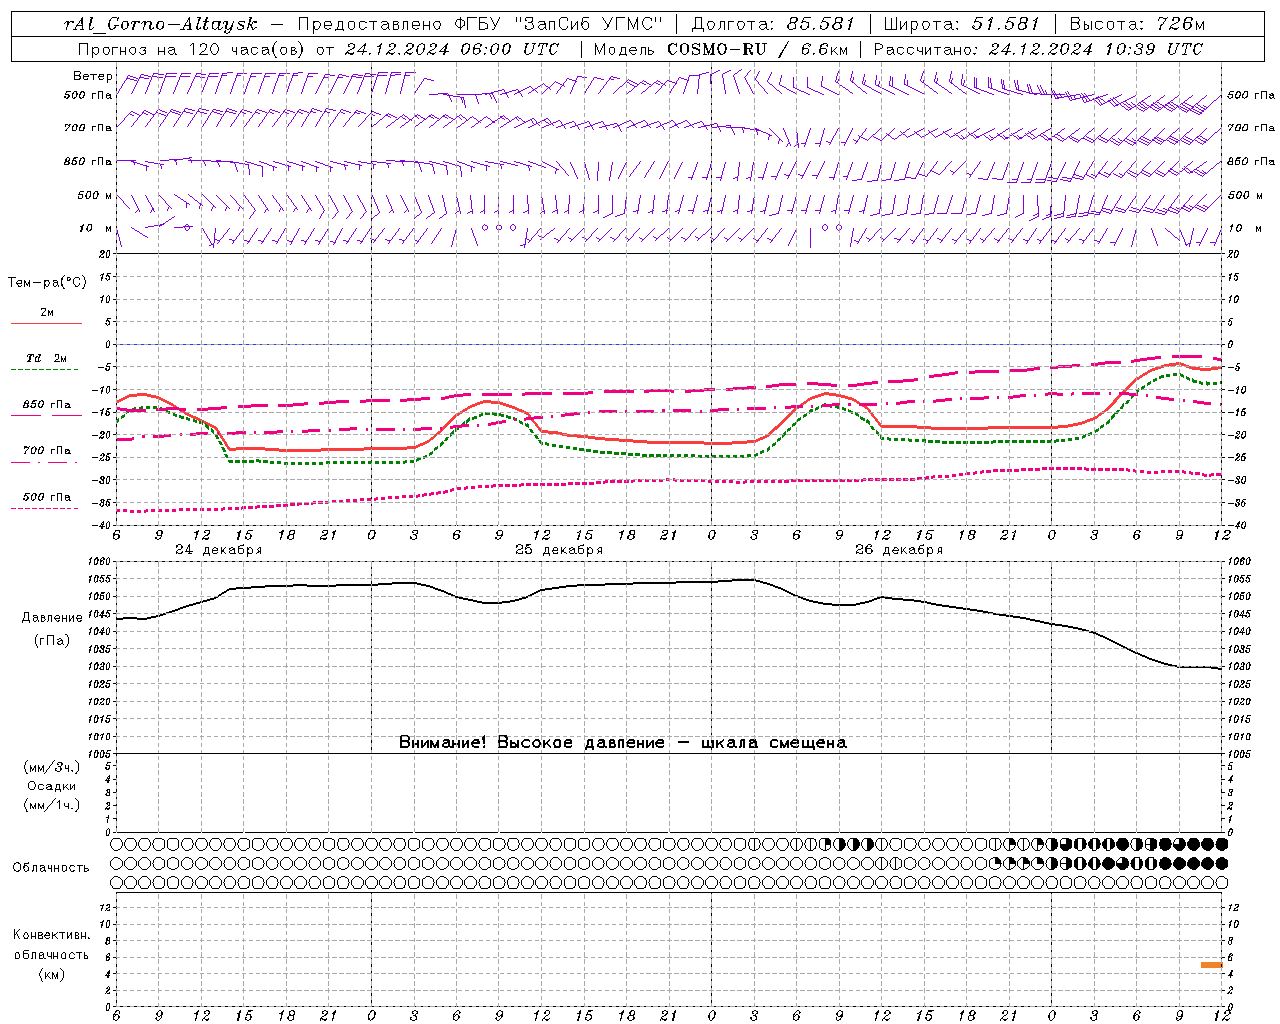Screen dimensions: 1280x1024
Task: Select the date label 26 декабря
Action: point(898,550)
